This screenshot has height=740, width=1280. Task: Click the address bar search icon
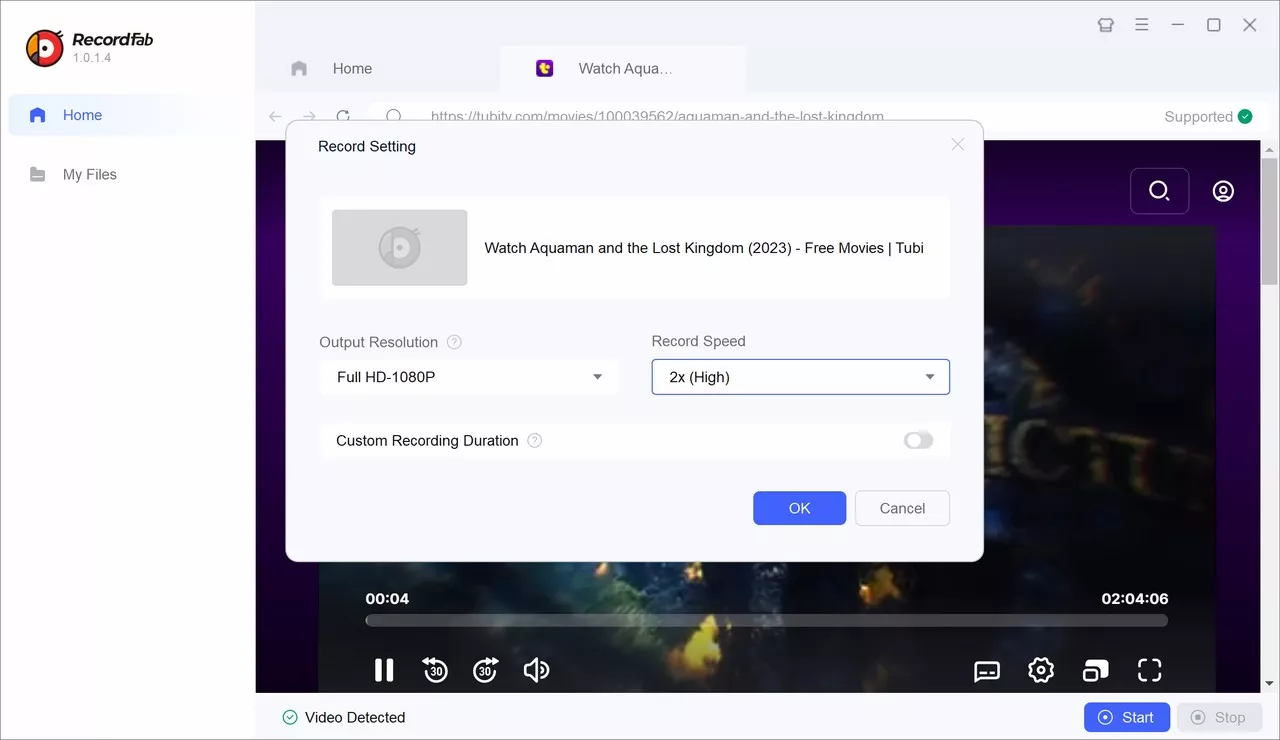[x=394, y=116]
